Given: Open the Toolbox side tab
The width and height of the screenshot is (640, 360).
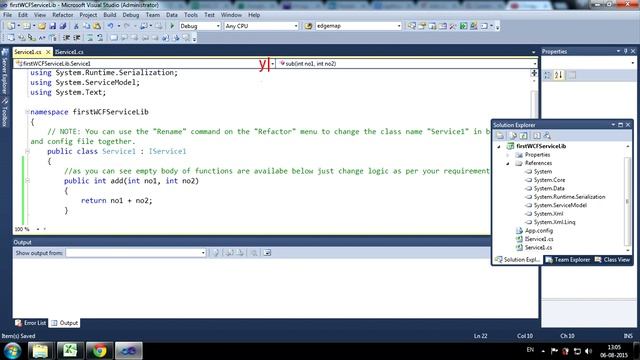Looking at the screenshot, I should coord(5,112).
